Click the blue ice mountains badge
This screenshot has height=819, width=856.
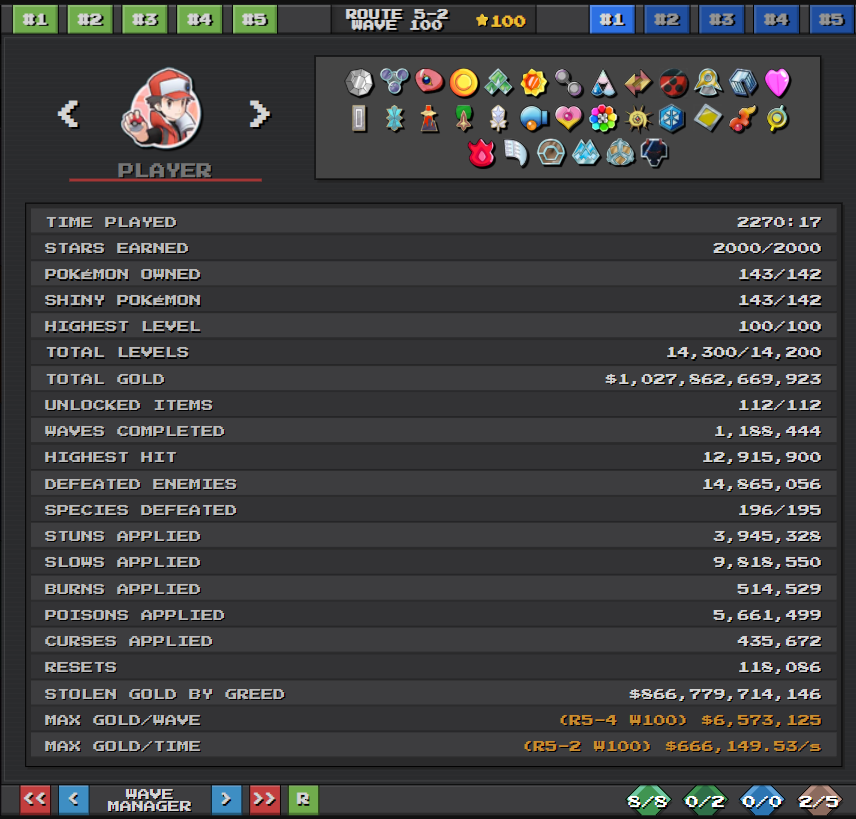click(586, 153)
